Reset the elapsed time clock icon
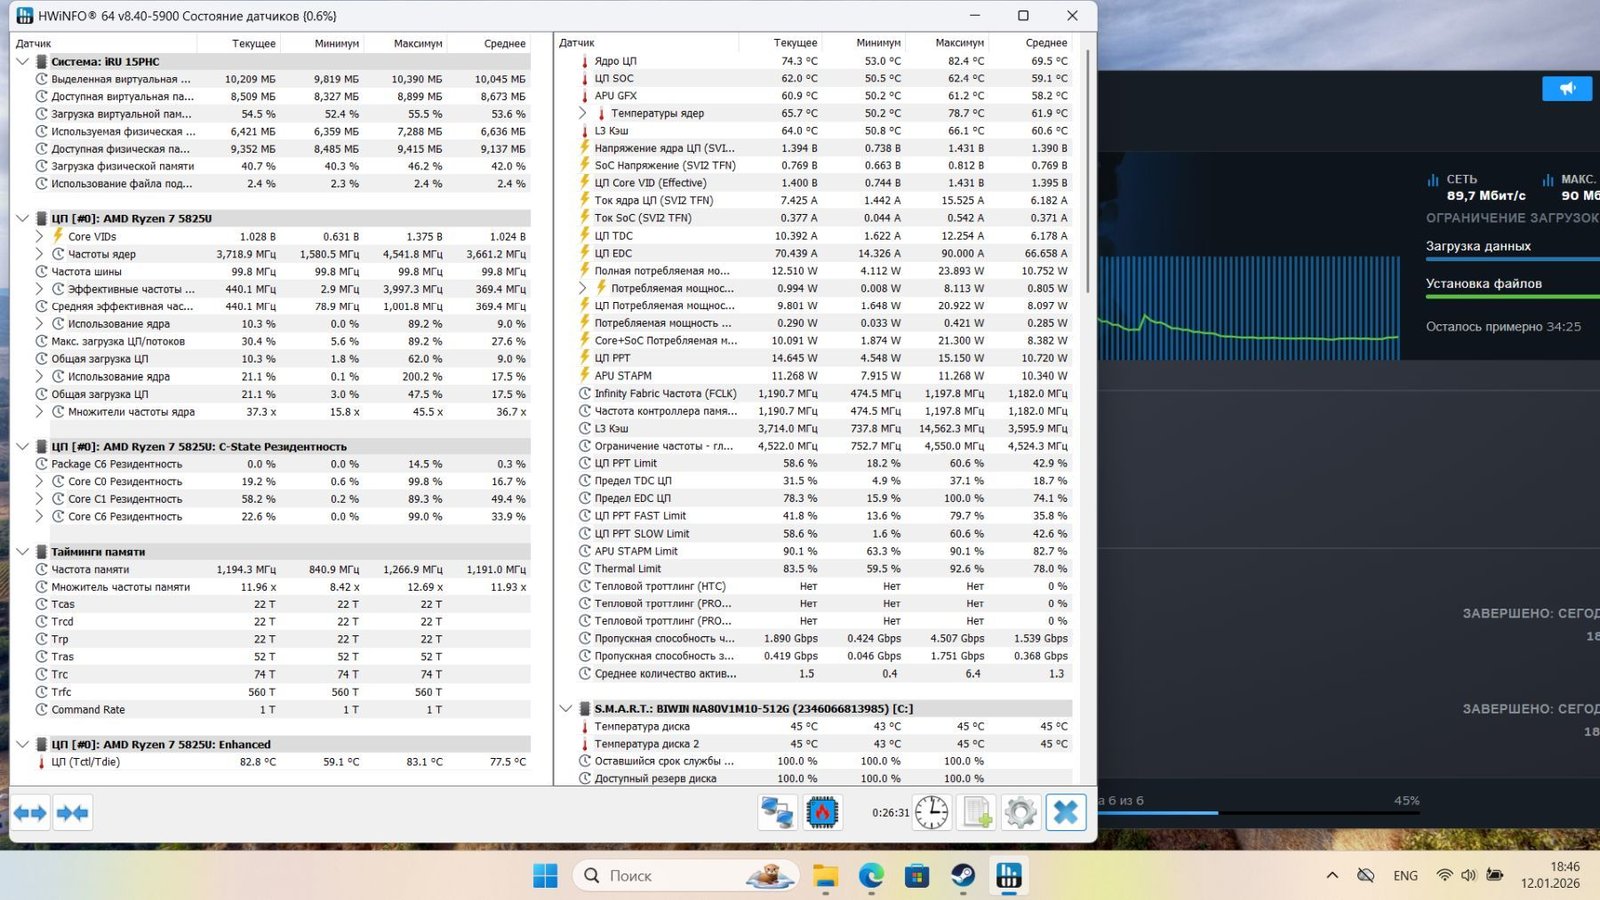The height and width of the screenshot is (900, 1600). pyautogui.click(x=931, y=813)
